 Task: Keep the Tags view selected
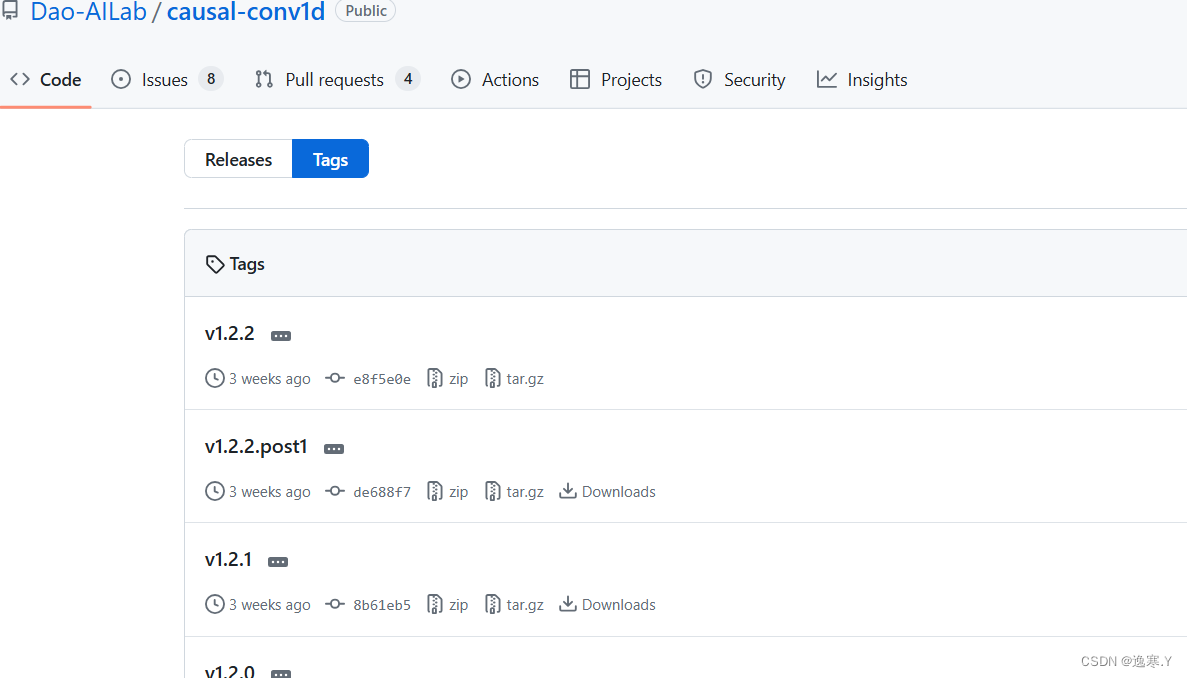(x=330, y=158)
